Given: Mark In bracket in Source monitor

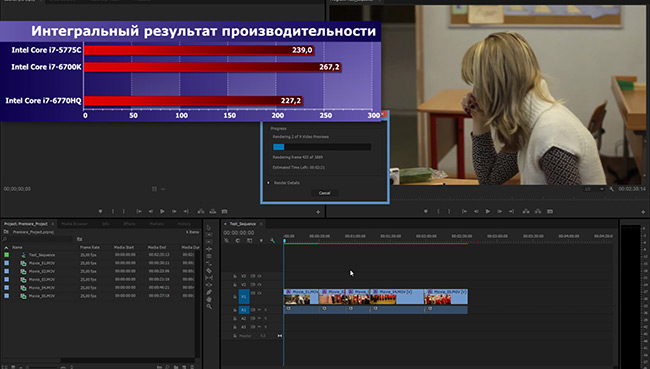Looking at the screenshot, I should tap(113, 211).
